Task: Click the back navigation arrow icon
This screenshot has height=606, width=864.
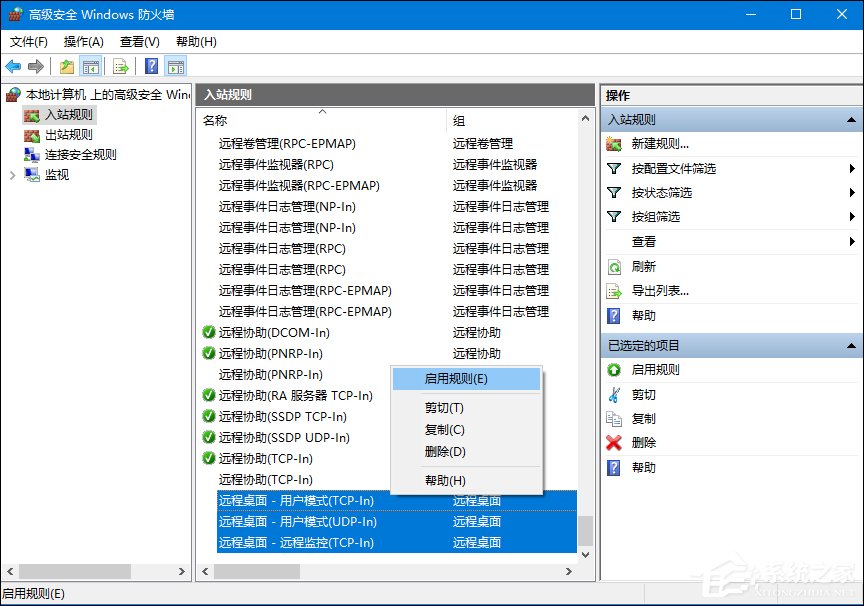Action: click(x=13, y=66)
